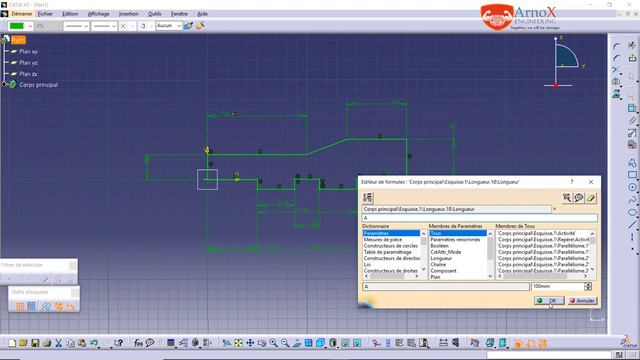Select the spline curve tool in right toolbar
The image size is (640, 360).
click(x=632, y=200)
